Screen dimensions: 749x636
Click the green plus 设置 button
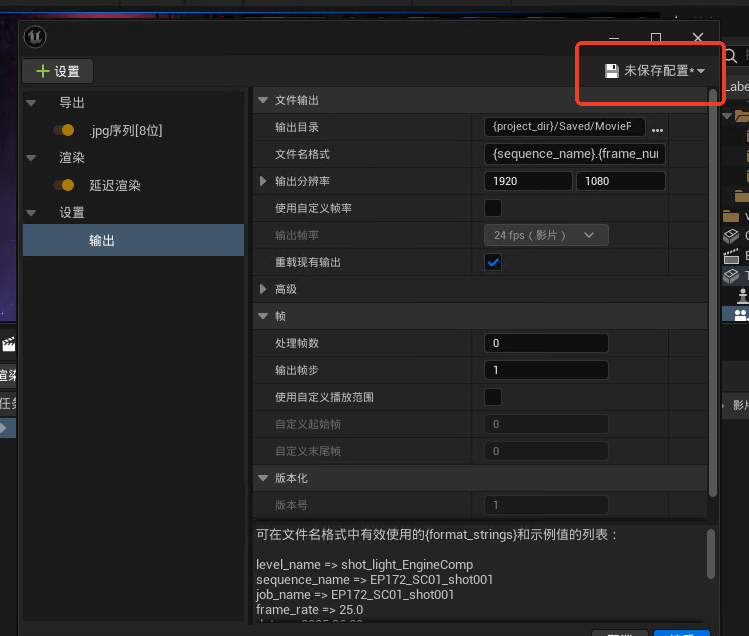click(x=58, y=71)
